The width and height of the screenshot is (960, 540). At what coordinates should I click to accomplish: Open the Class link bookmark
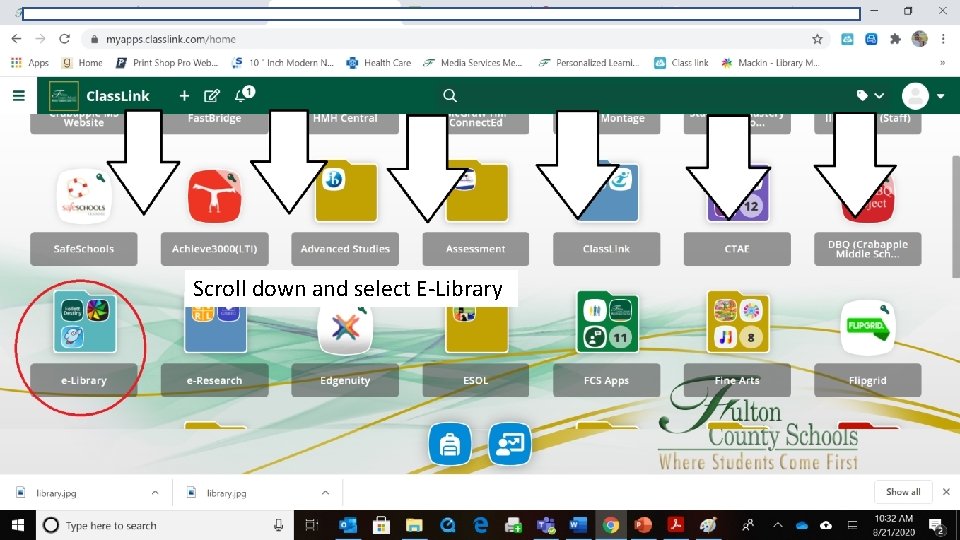pos(681,62)
